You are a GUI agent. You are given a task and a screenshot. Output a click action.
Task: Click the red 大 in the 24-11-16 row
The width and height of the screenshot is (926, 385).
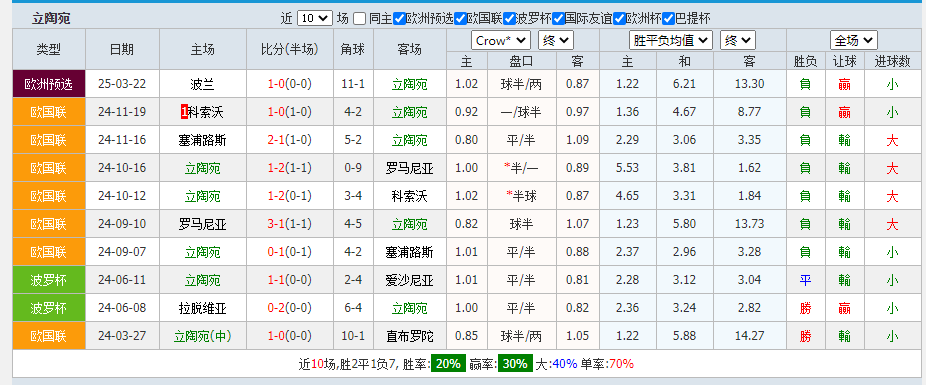coord(892,140)
